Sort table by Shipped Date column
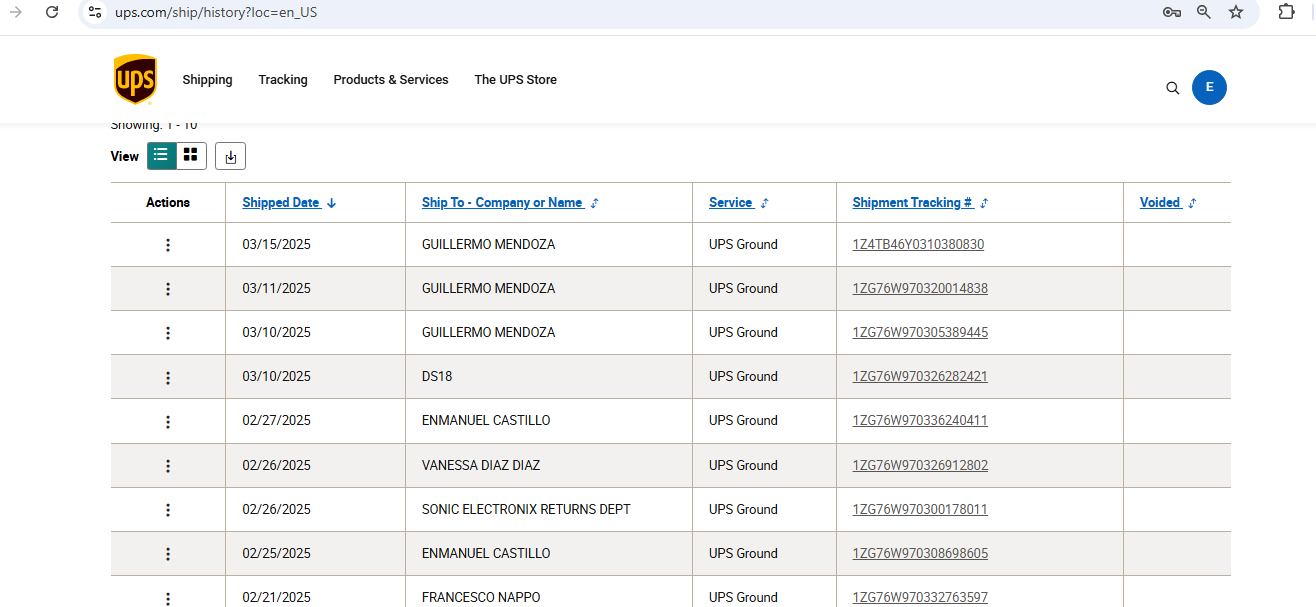Image resolution: width=1316 pixels, height=607 pixels. click(x=281, y=203)
